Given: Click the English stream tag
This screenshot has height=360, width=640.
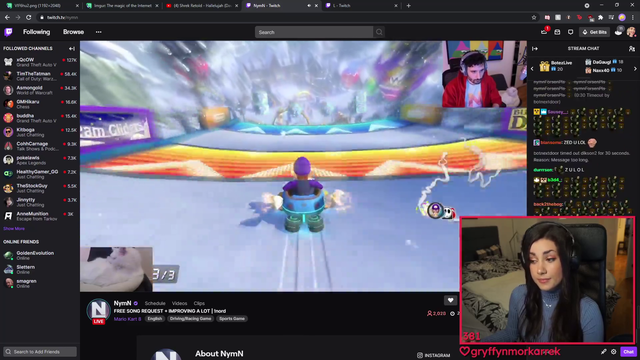Looking at the screenshot, I should 155,319.
